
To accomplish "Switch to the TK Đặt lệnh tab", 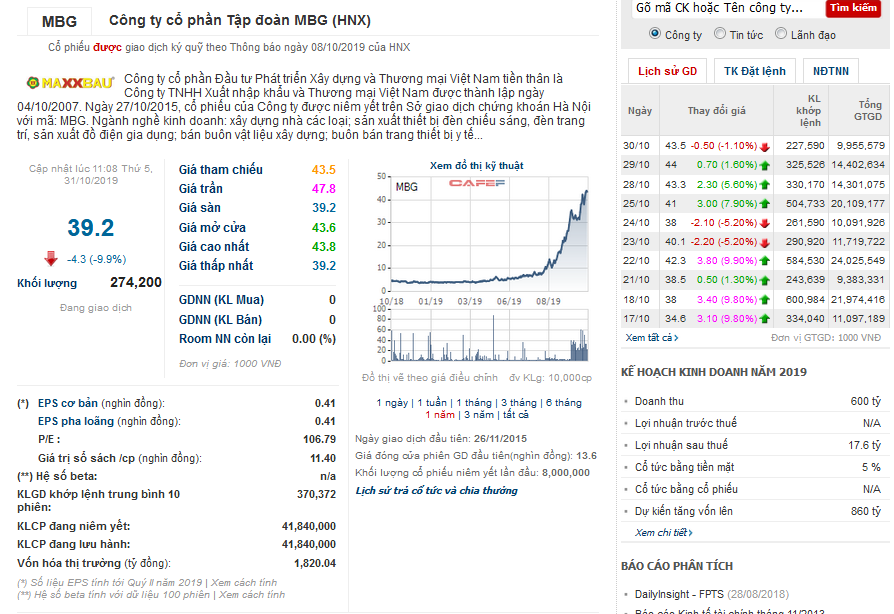I will tap(754, 71).
